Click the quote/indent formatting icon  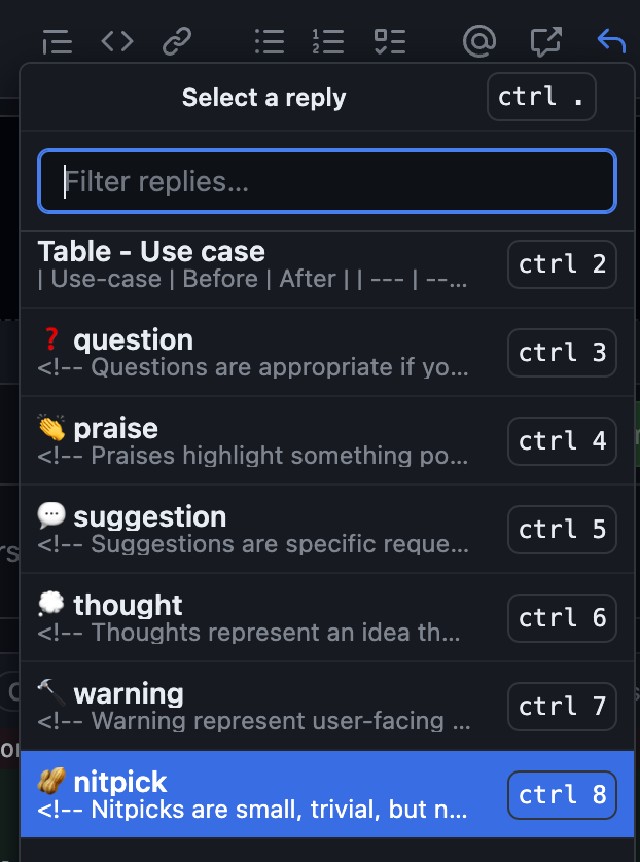point(57,42)
